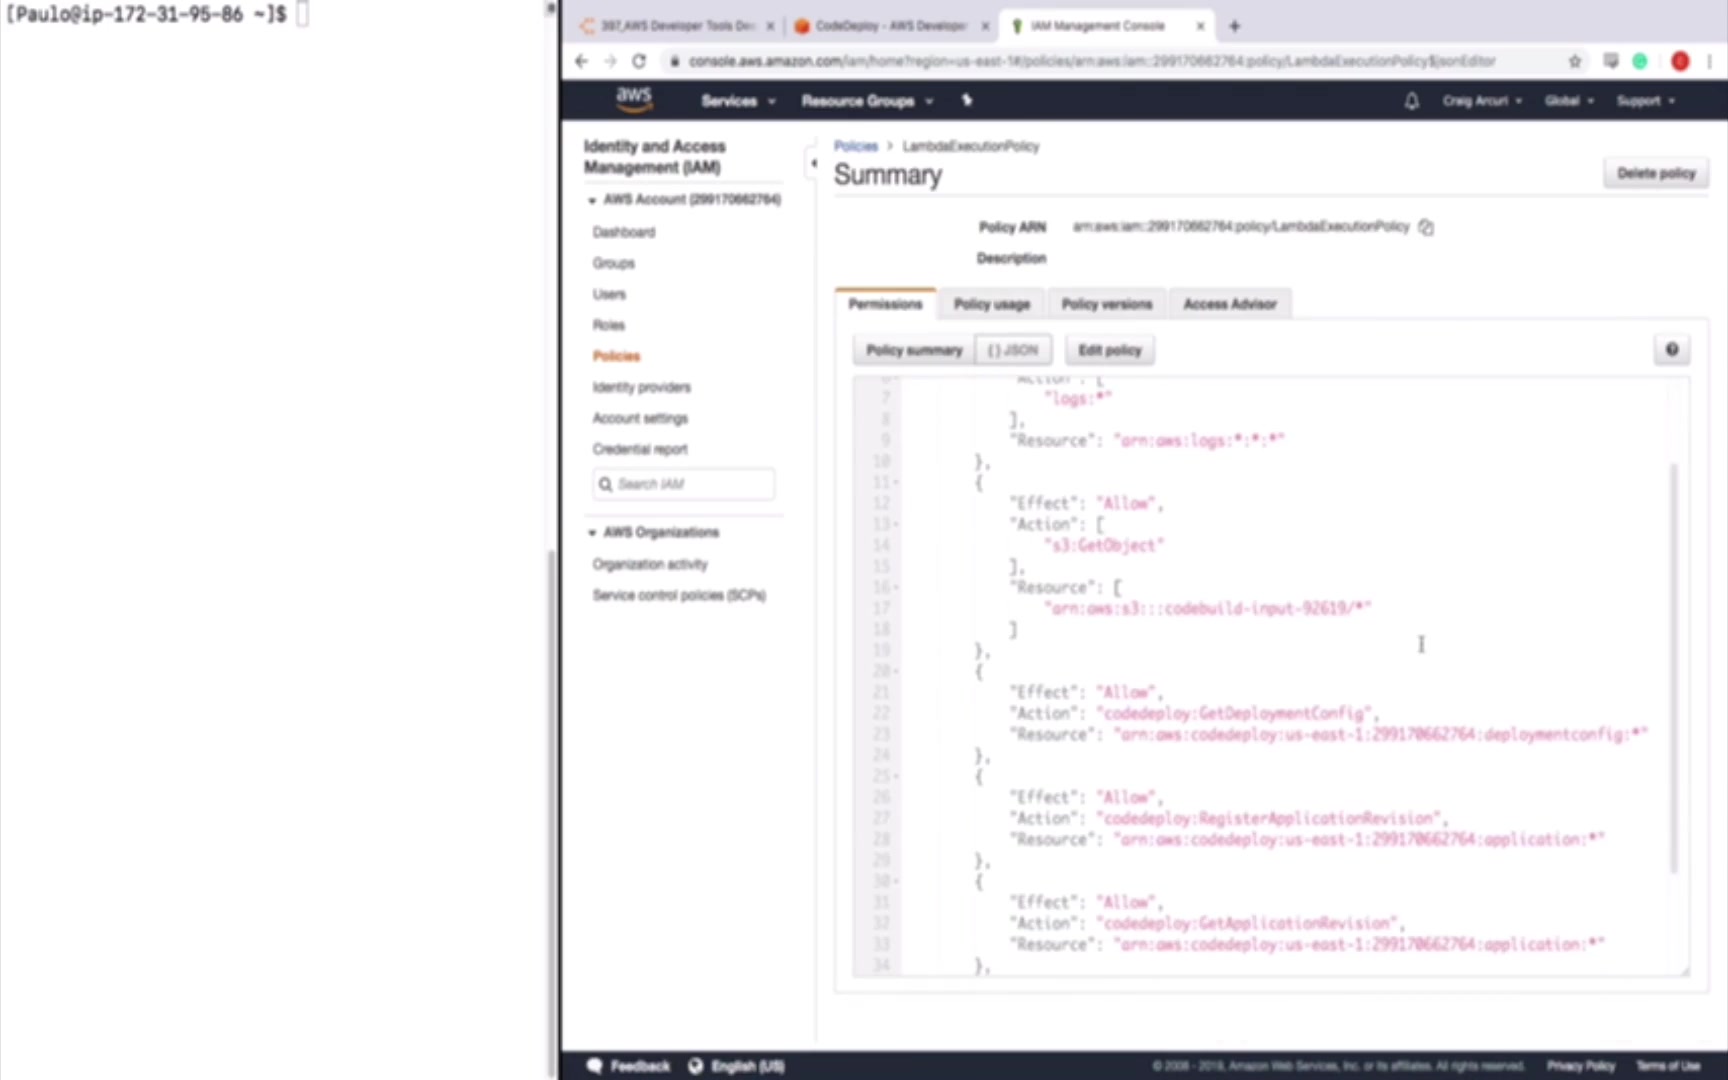The image size is (1728, 1080).
Task: Fold the JSON block at line 11
Action: click(896, 482)
